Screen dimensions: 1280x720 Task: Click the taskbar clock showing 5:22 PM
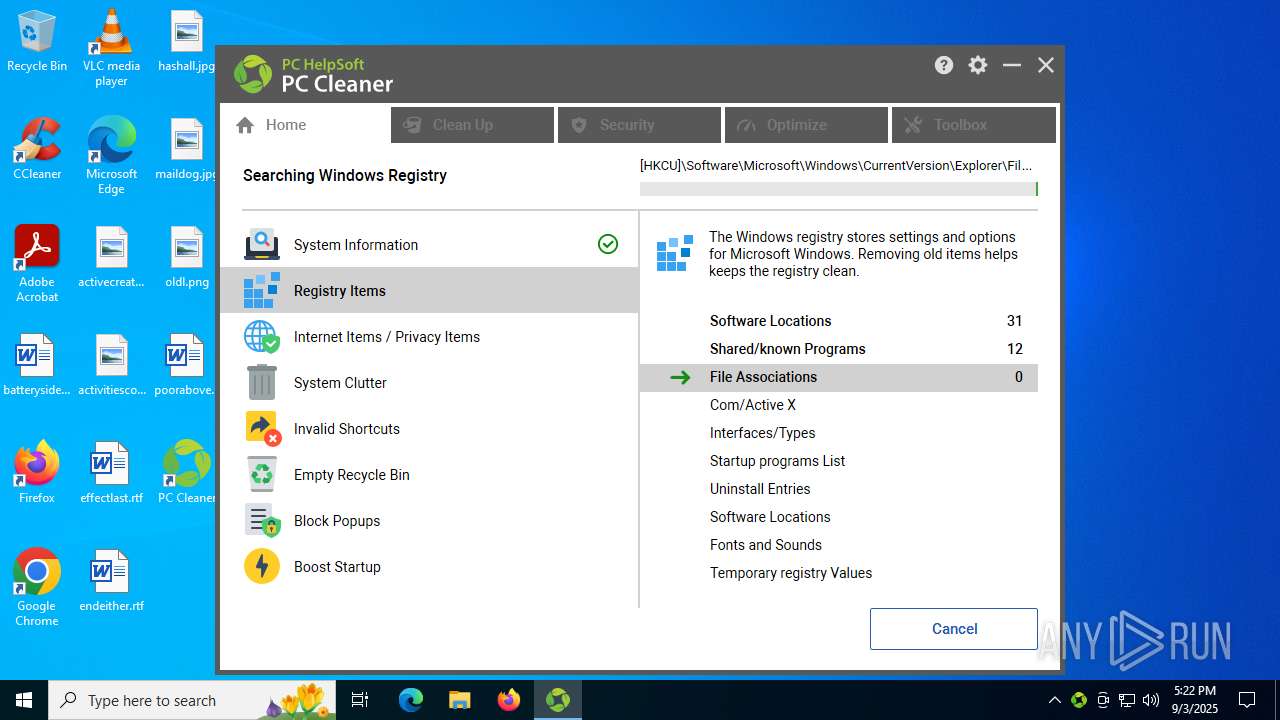coord(1195,700)
